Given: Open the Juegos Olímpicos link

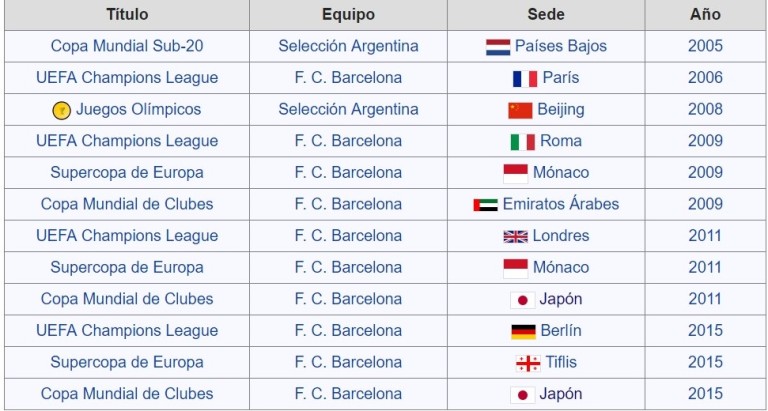Looking at the screenshot, I should pos(138,109).
